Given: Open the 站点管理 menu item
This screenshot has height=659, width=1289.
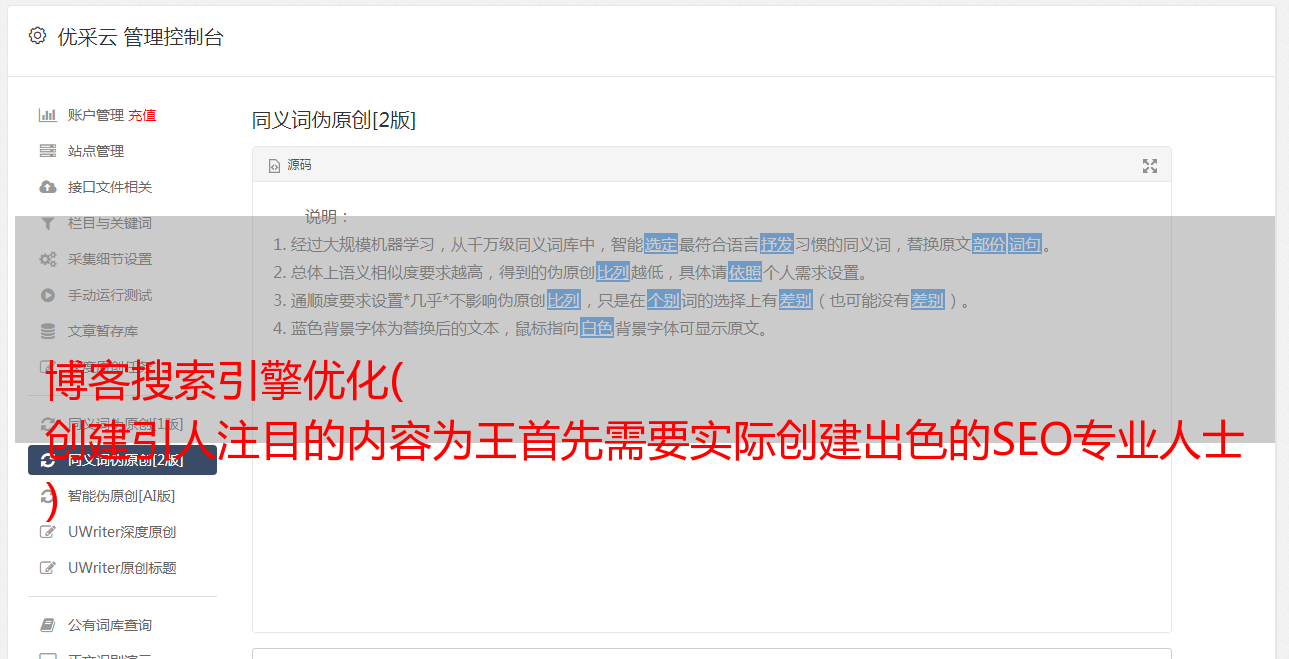Looking at the screenshot, I should 96,151.
